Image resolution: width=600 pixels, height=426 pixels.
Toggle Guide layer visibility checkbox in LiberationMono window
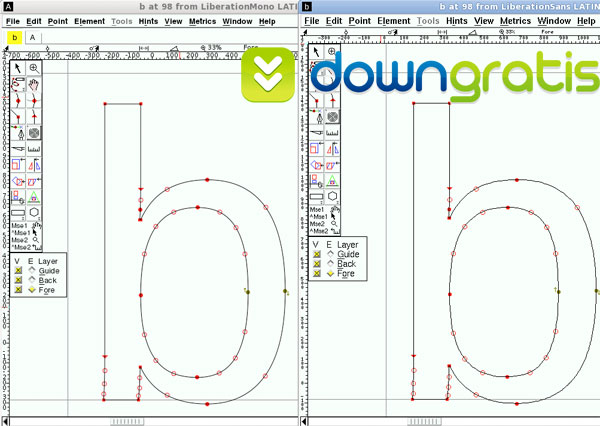click(x=18, y=271)
